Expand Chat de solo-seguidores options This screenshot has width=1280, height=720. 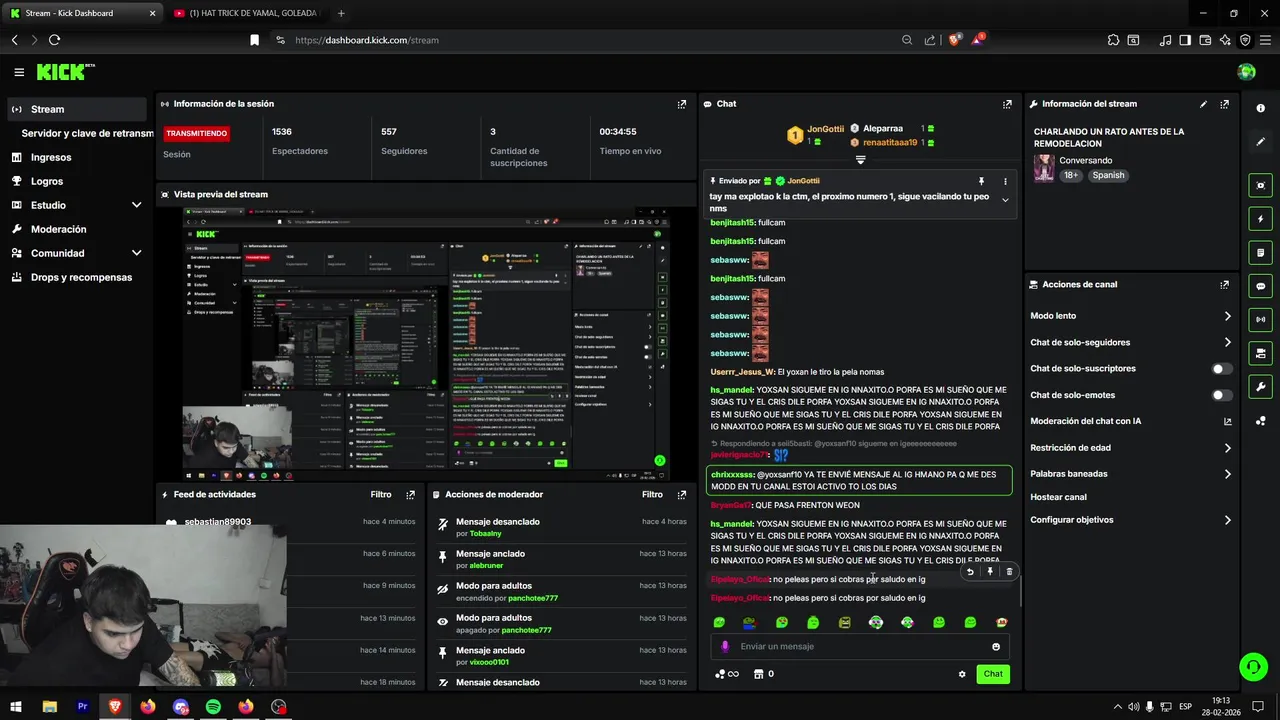point(1227,343)
